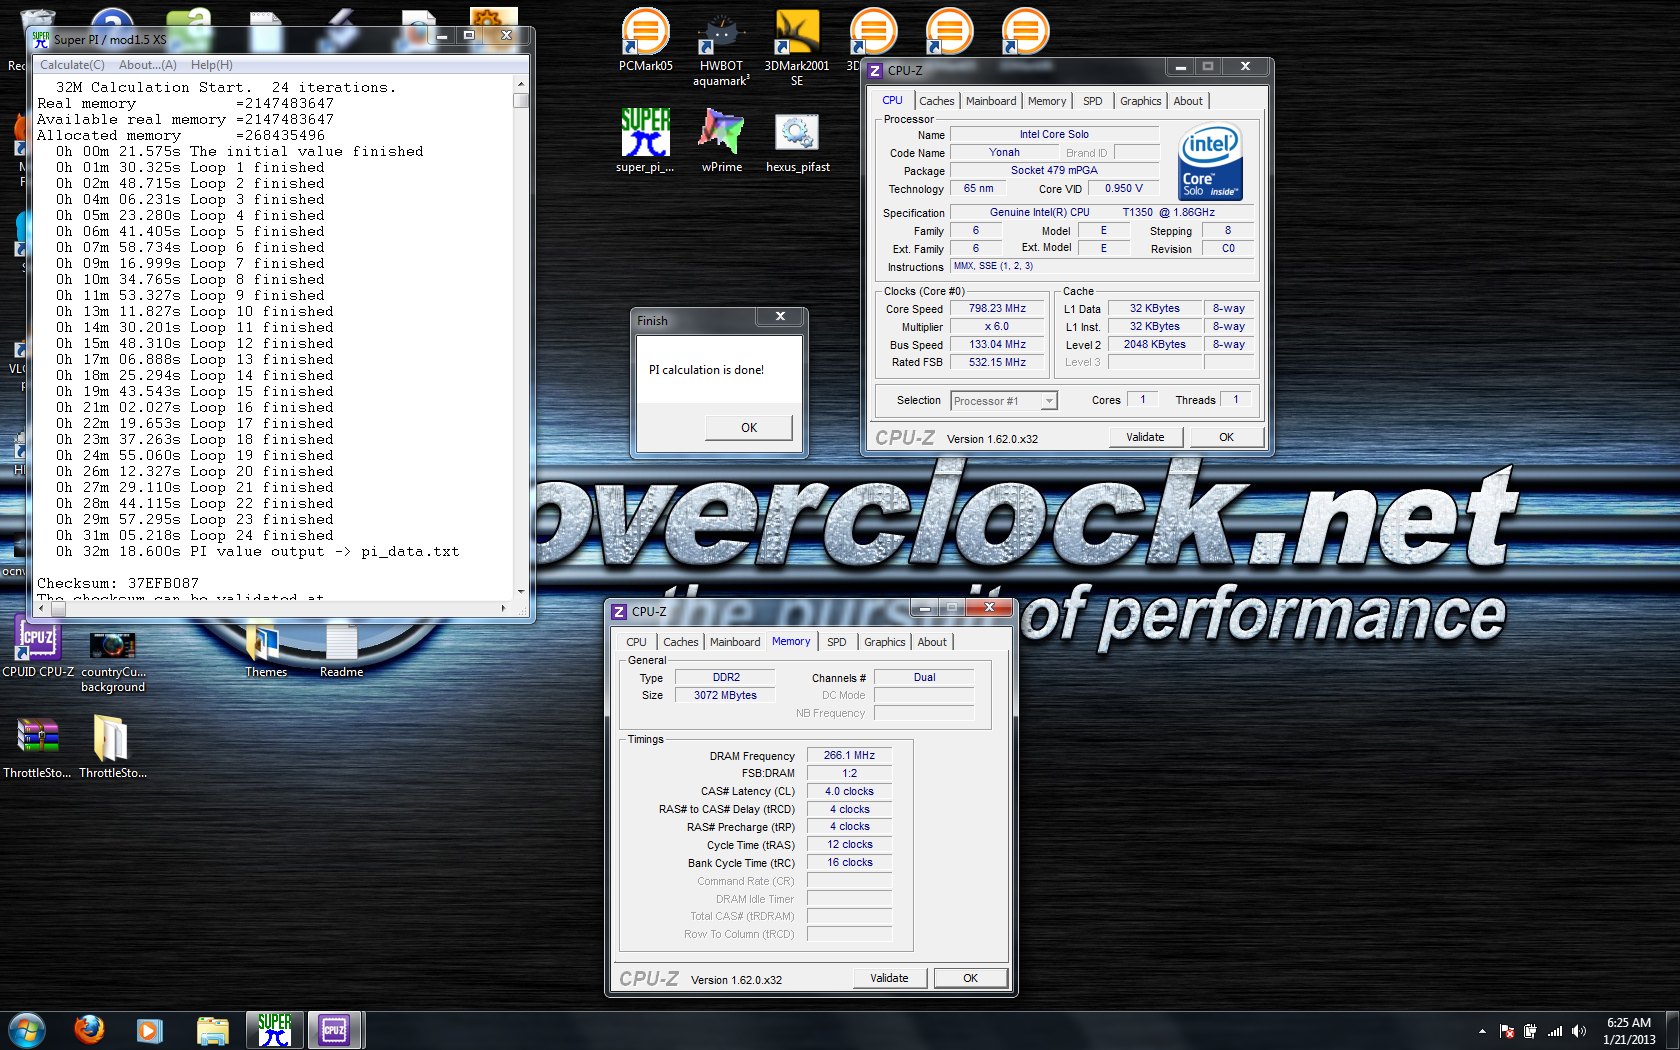Open the 3DMark2001 SE desktop icon

pyautogui.click(x=797, y=48)
